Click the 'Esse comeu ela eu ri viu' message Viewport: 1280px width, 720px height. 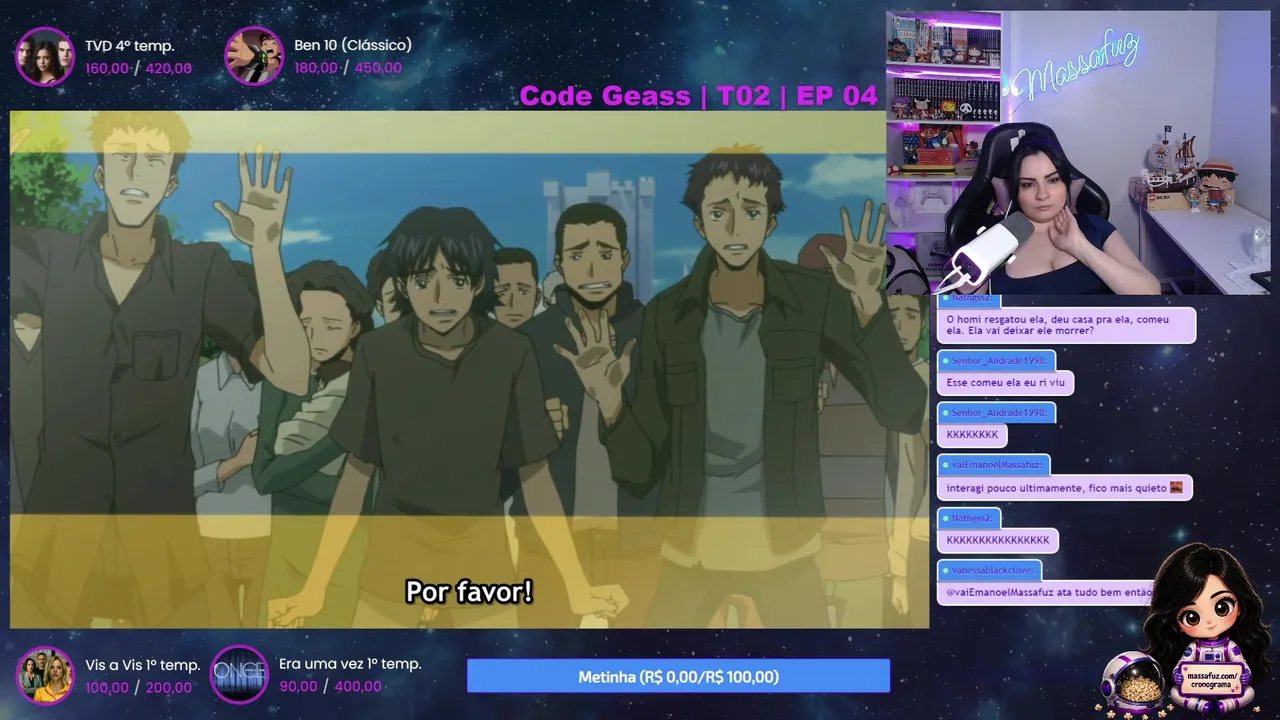click(1005, 383)
